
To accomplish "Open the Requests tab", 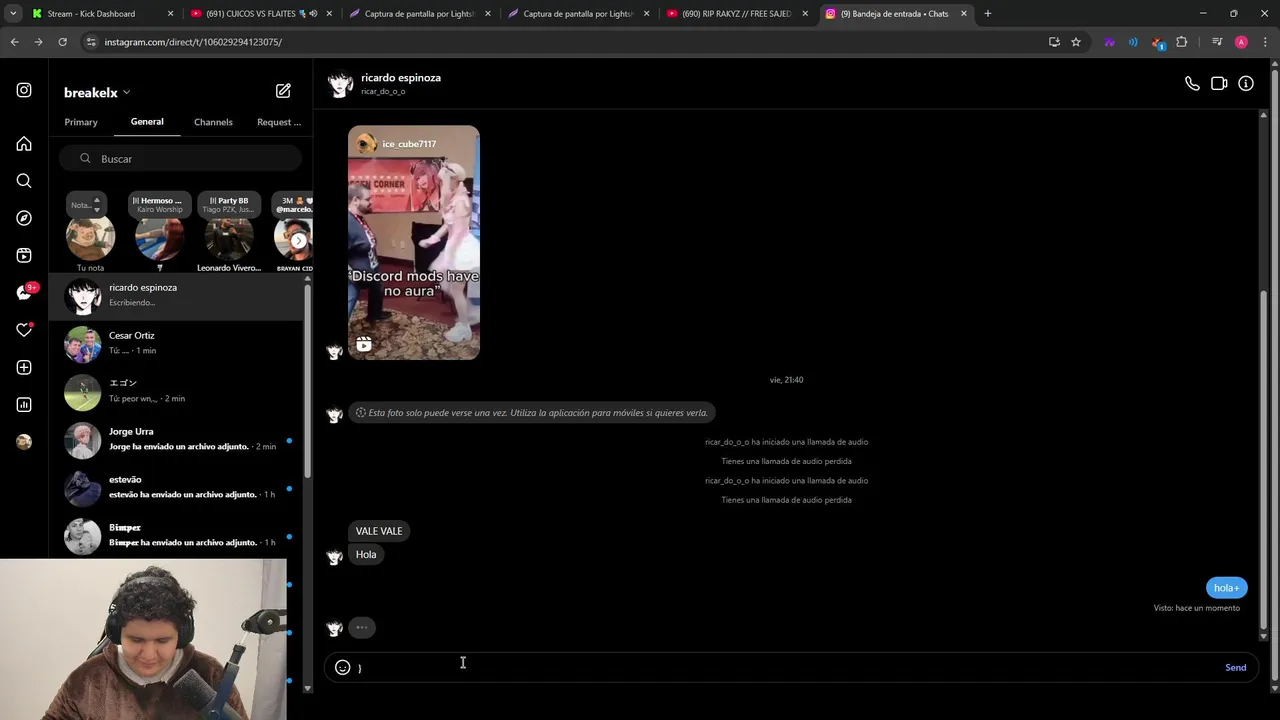I will tap(279, 122).
